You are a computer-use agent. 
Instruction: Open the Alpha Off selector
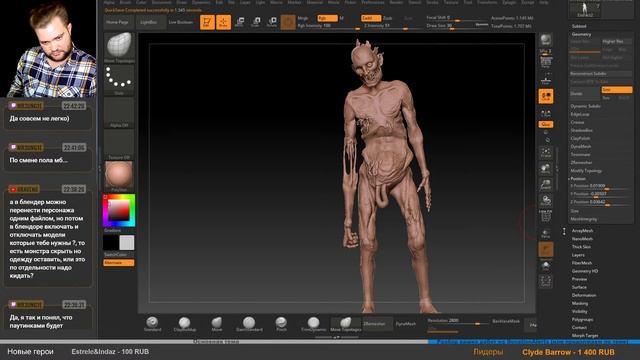119,112
